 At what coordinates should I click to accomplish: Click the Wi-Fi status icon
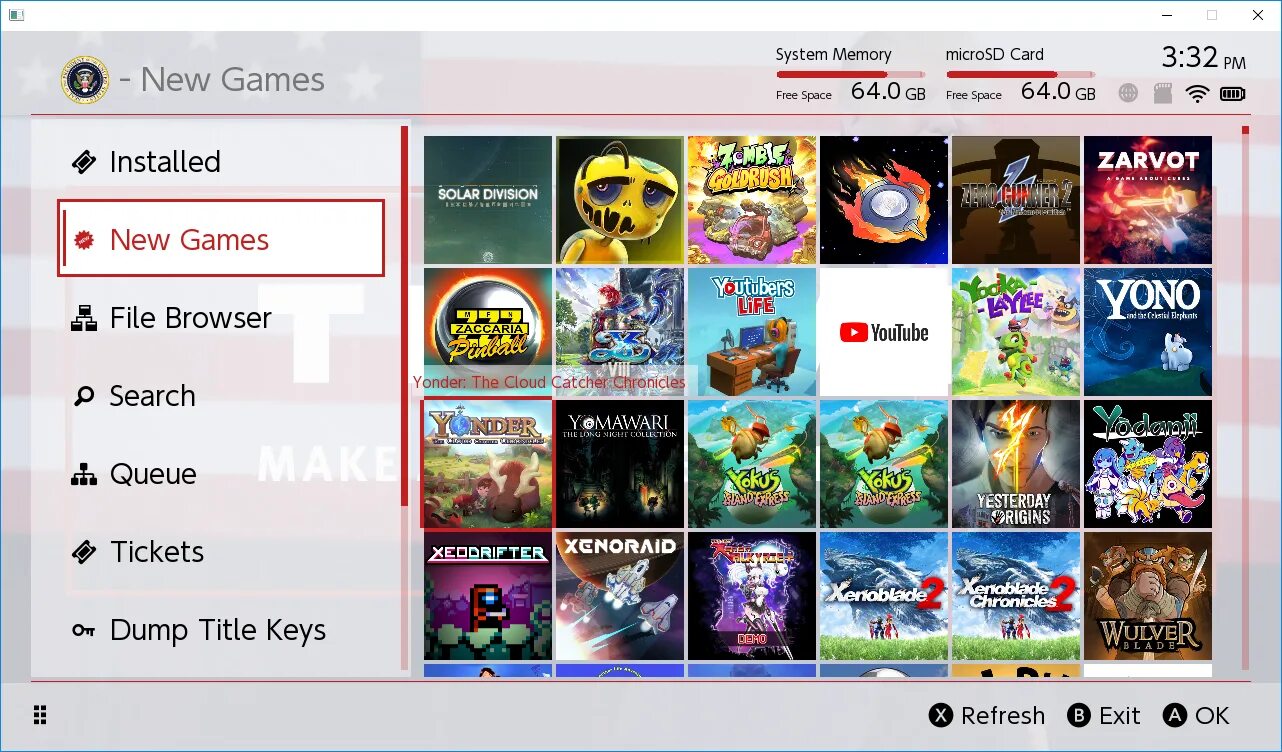[x=1198, y=93]
